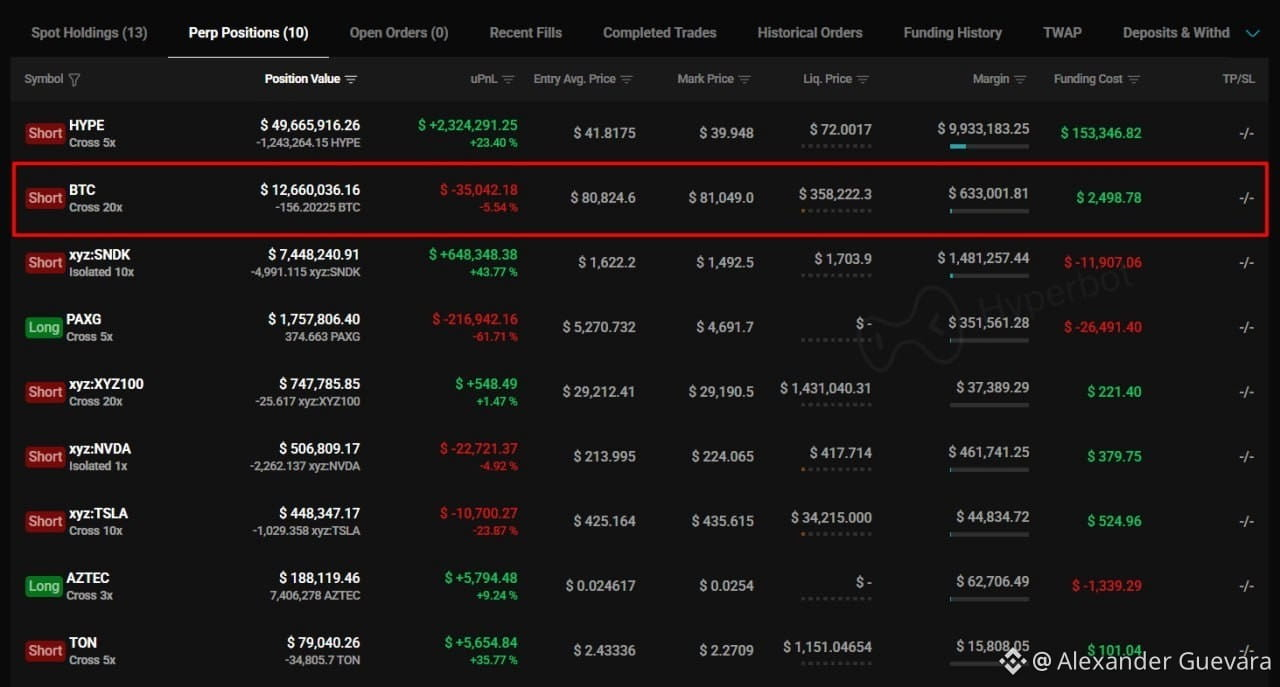Click Short badge on xyz:XYZ100 row
1280x687 pixels.
pos(45,392)
